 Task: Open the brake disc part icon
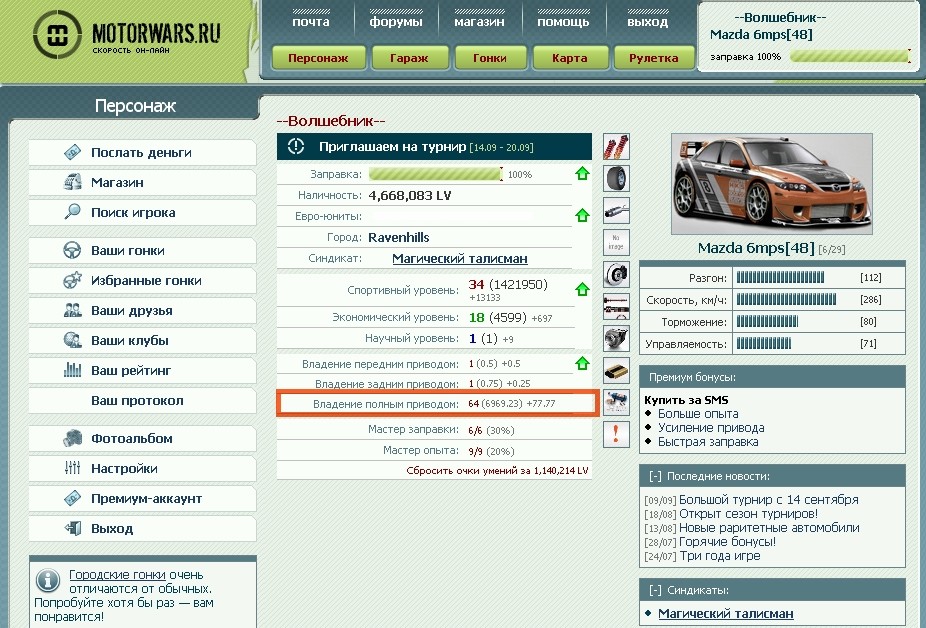point(616,275)
